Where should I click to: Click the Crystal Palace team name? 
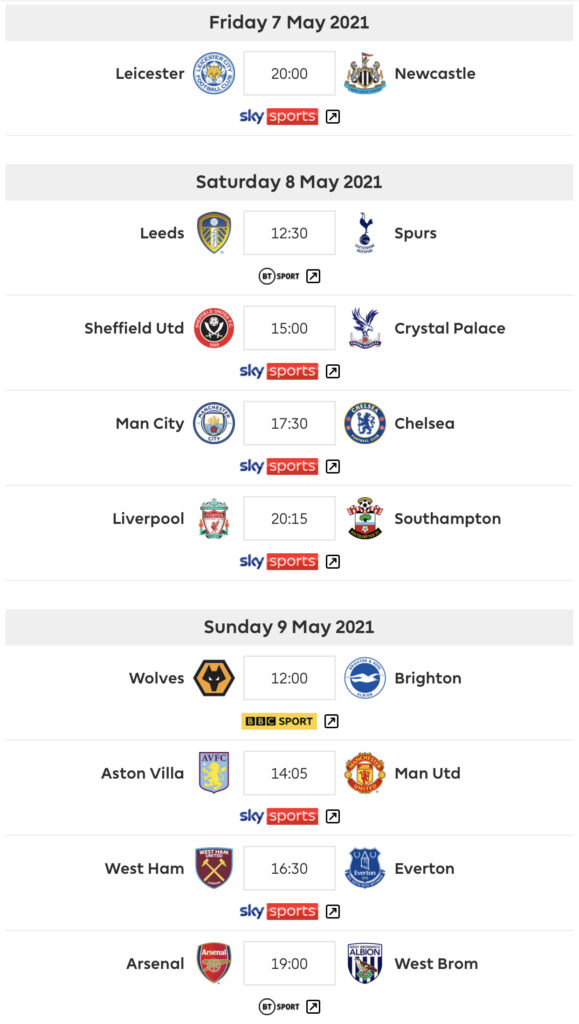tap(450, 328)
